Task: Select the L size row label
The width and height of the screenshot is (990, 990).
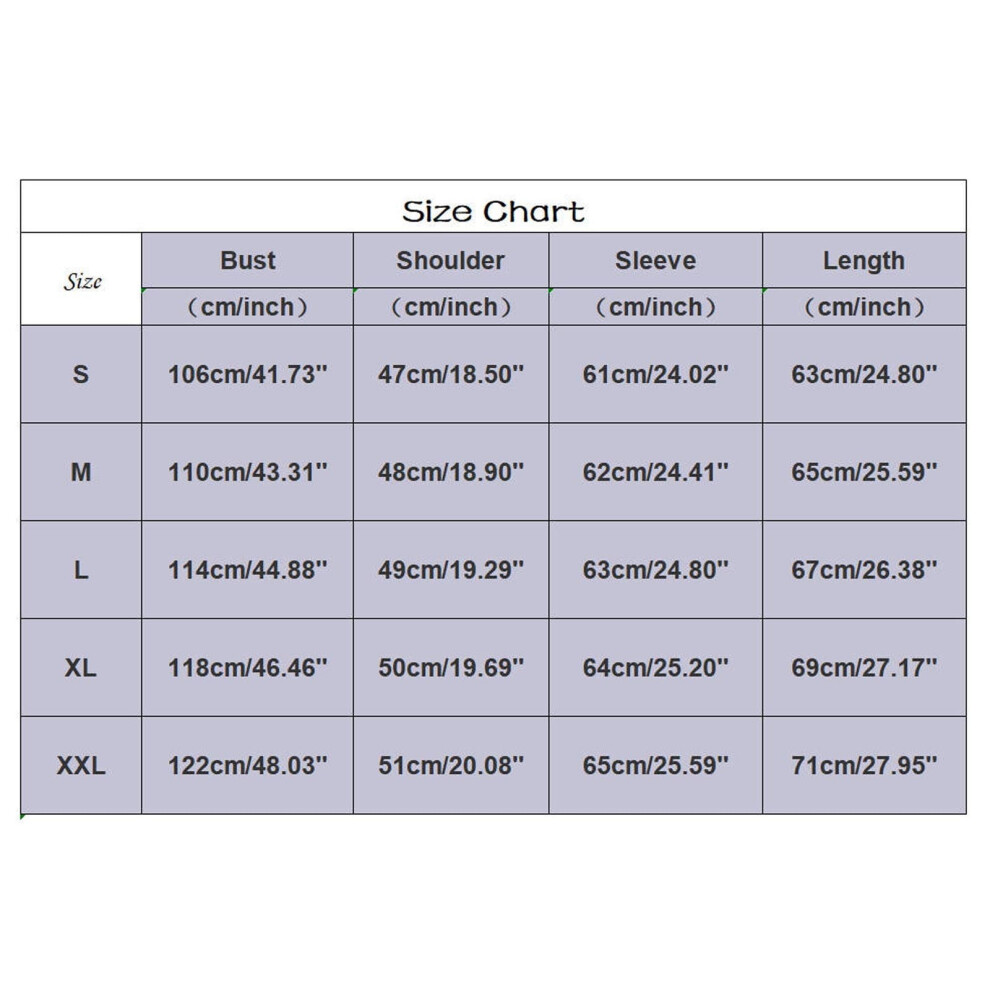Action: coord(81,570)
